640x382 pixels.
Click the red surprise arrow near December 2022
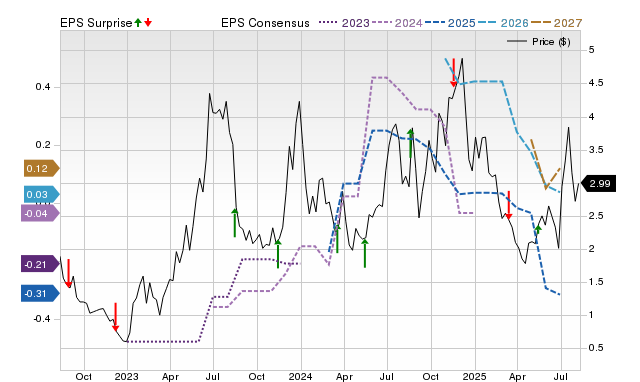click(116, 317)
